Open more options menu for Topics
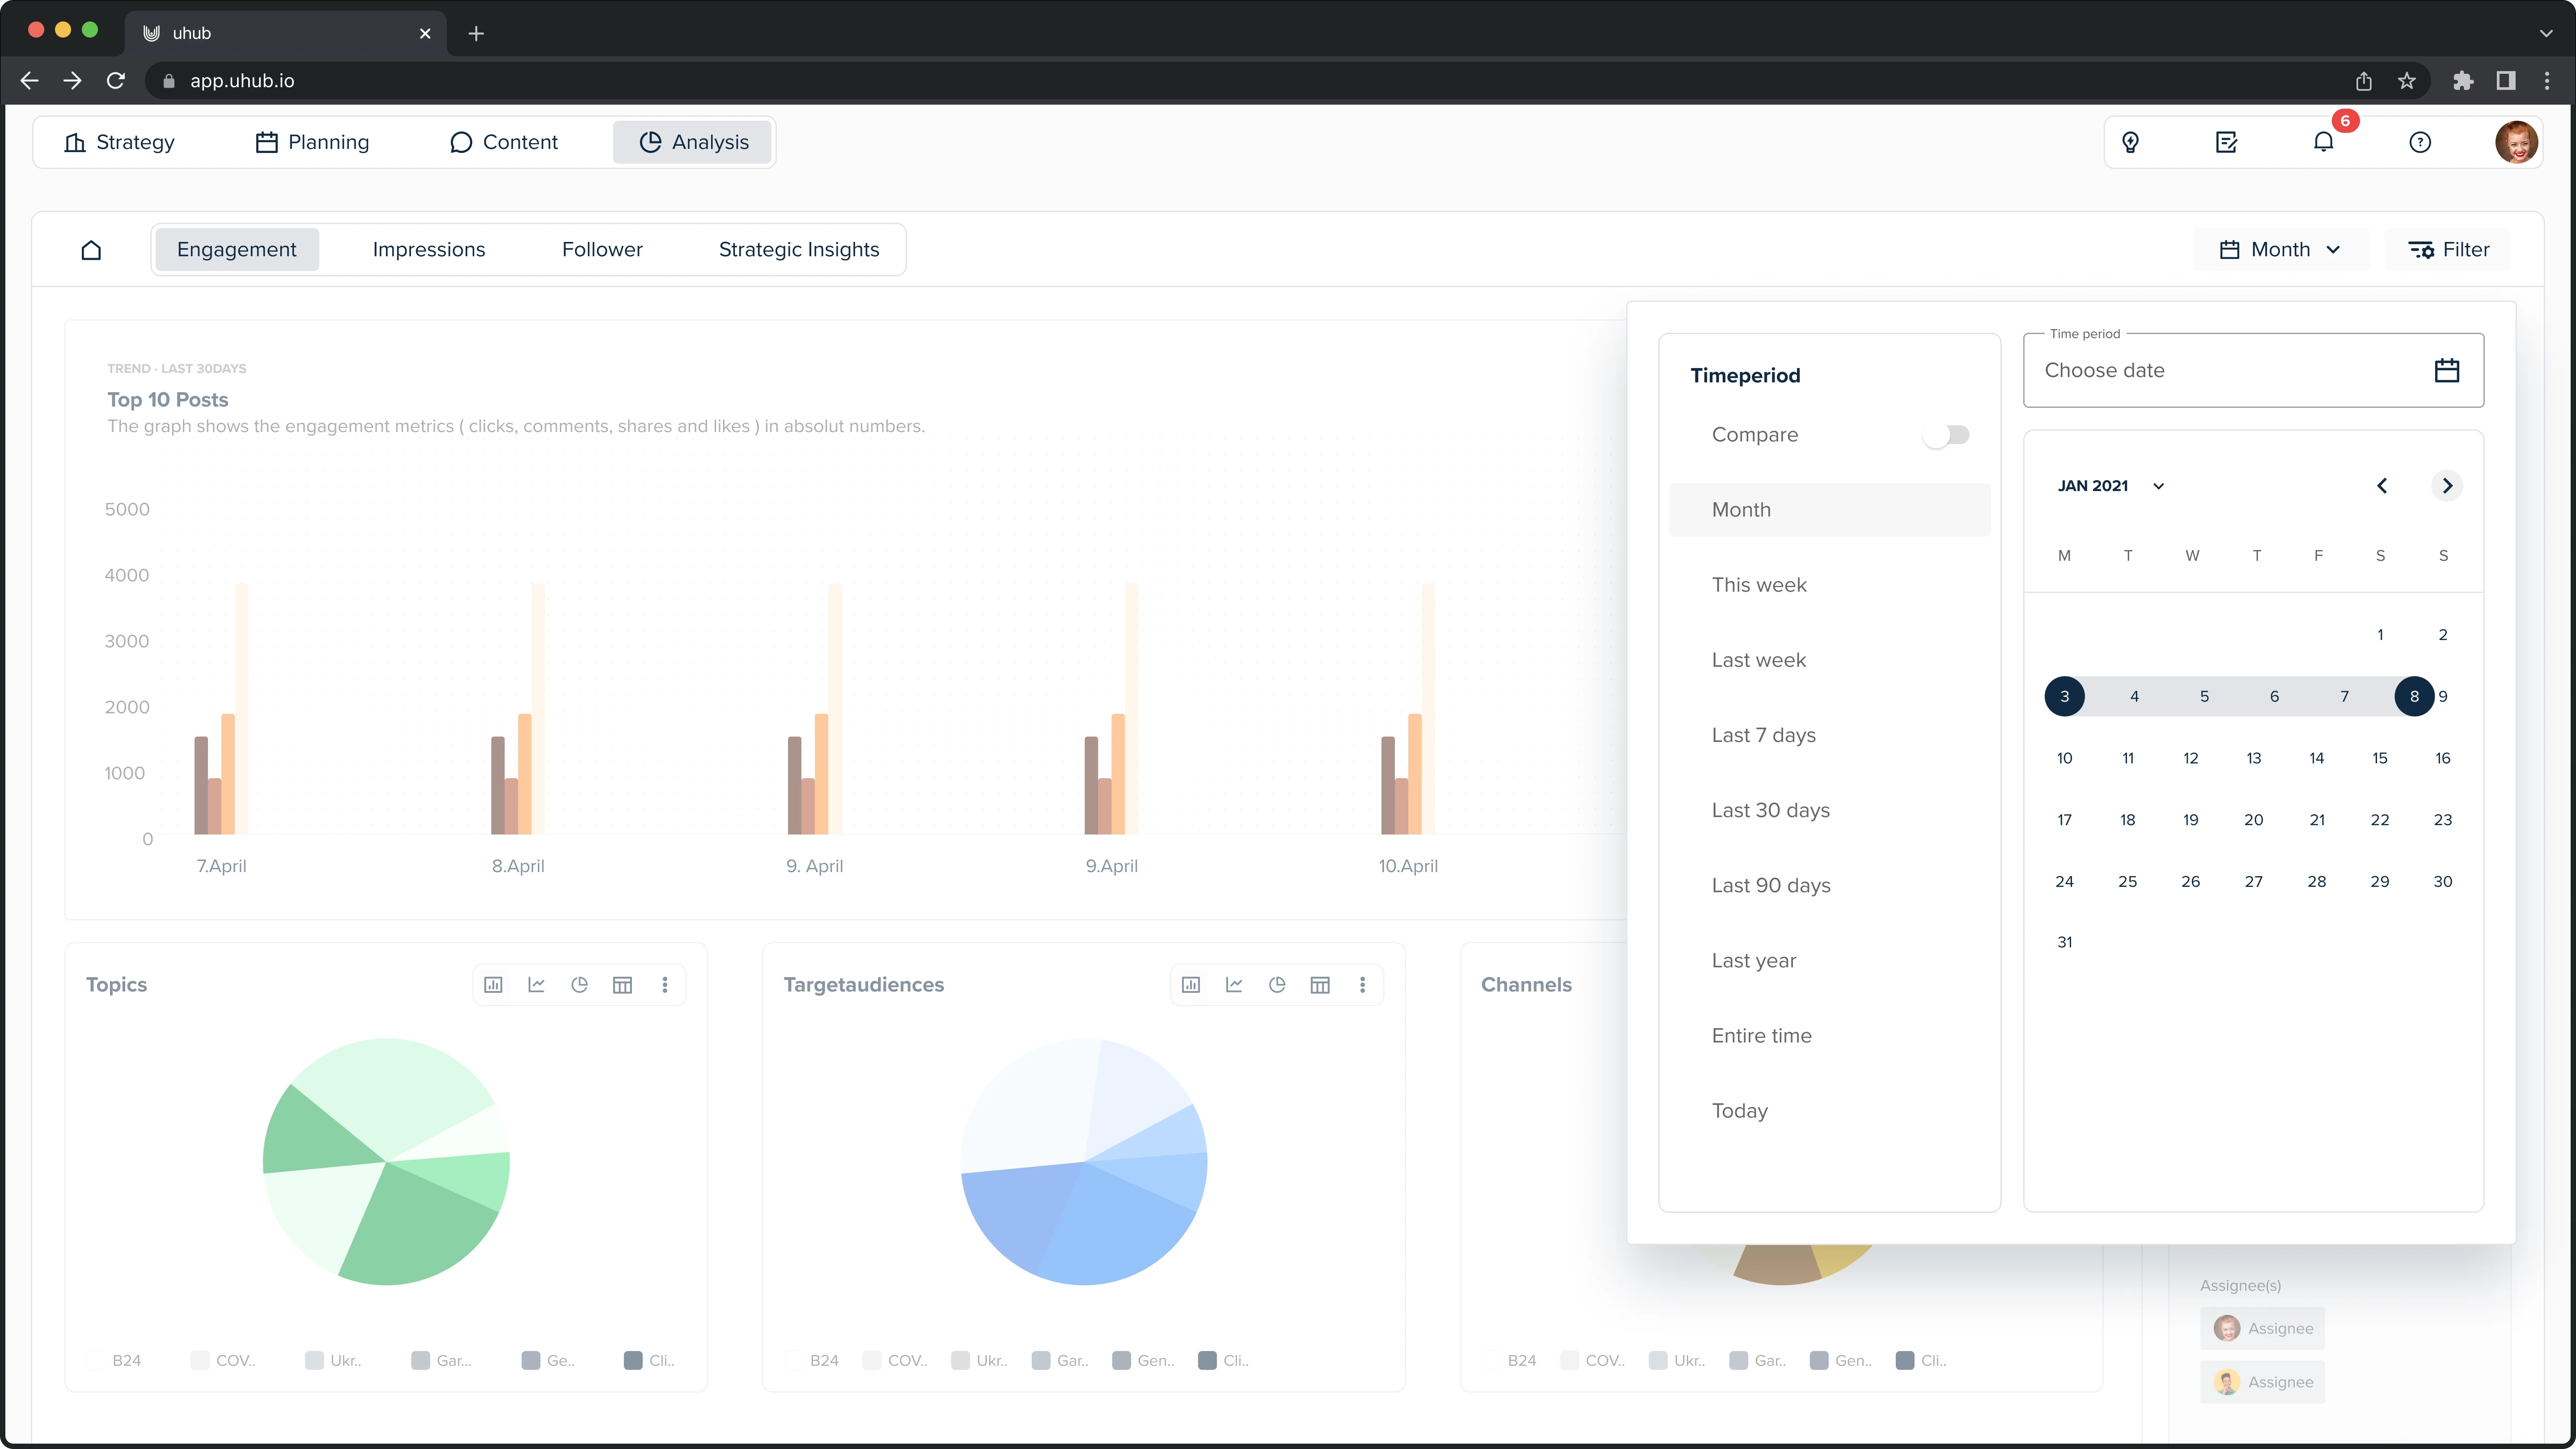Viewport: 2576px width, 1449px height. pos(664,985)
